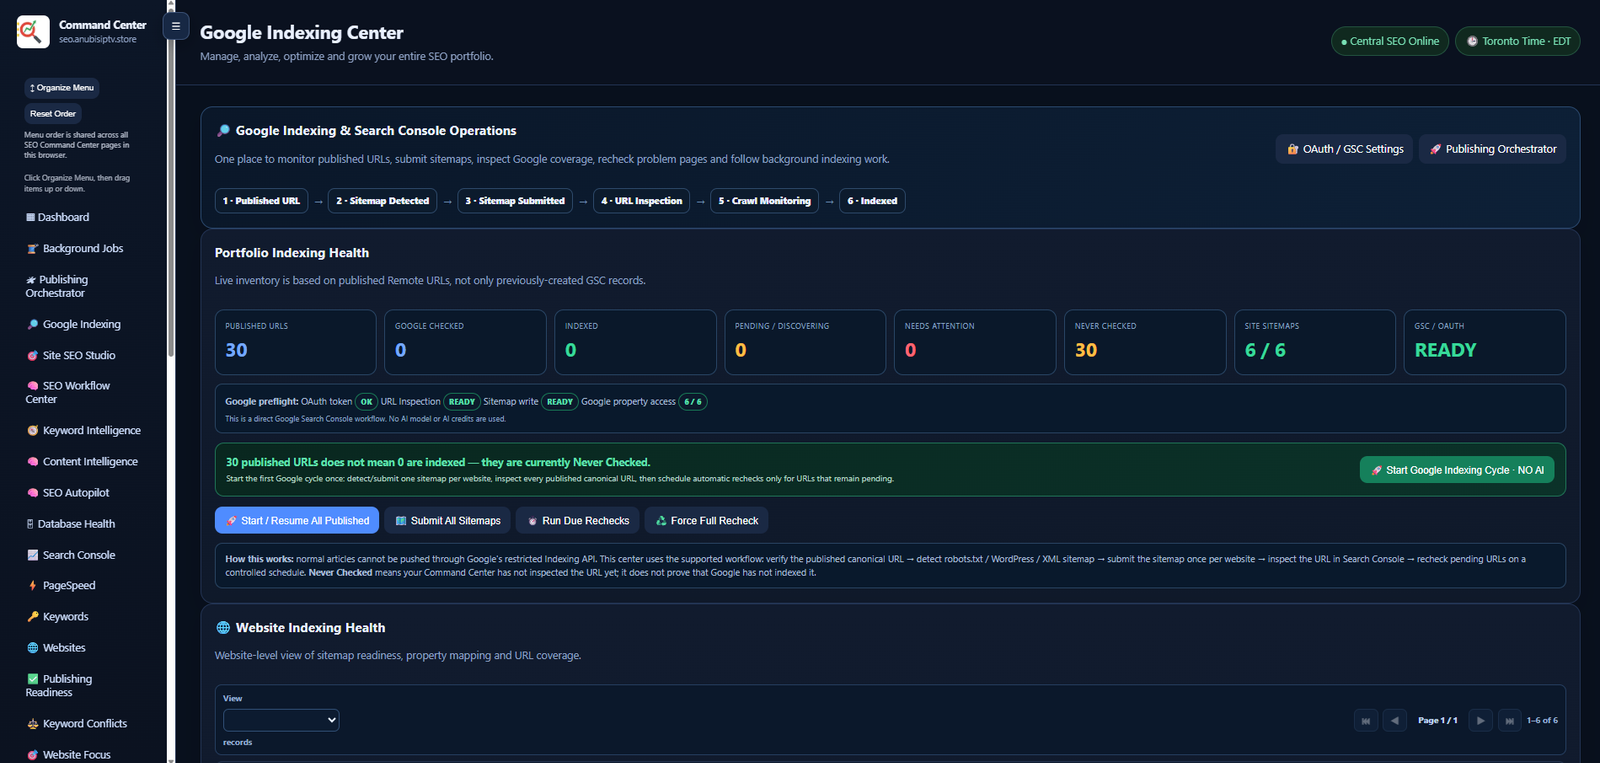Open Dashboard in the sidebar menu

click(x=58, y=217)
